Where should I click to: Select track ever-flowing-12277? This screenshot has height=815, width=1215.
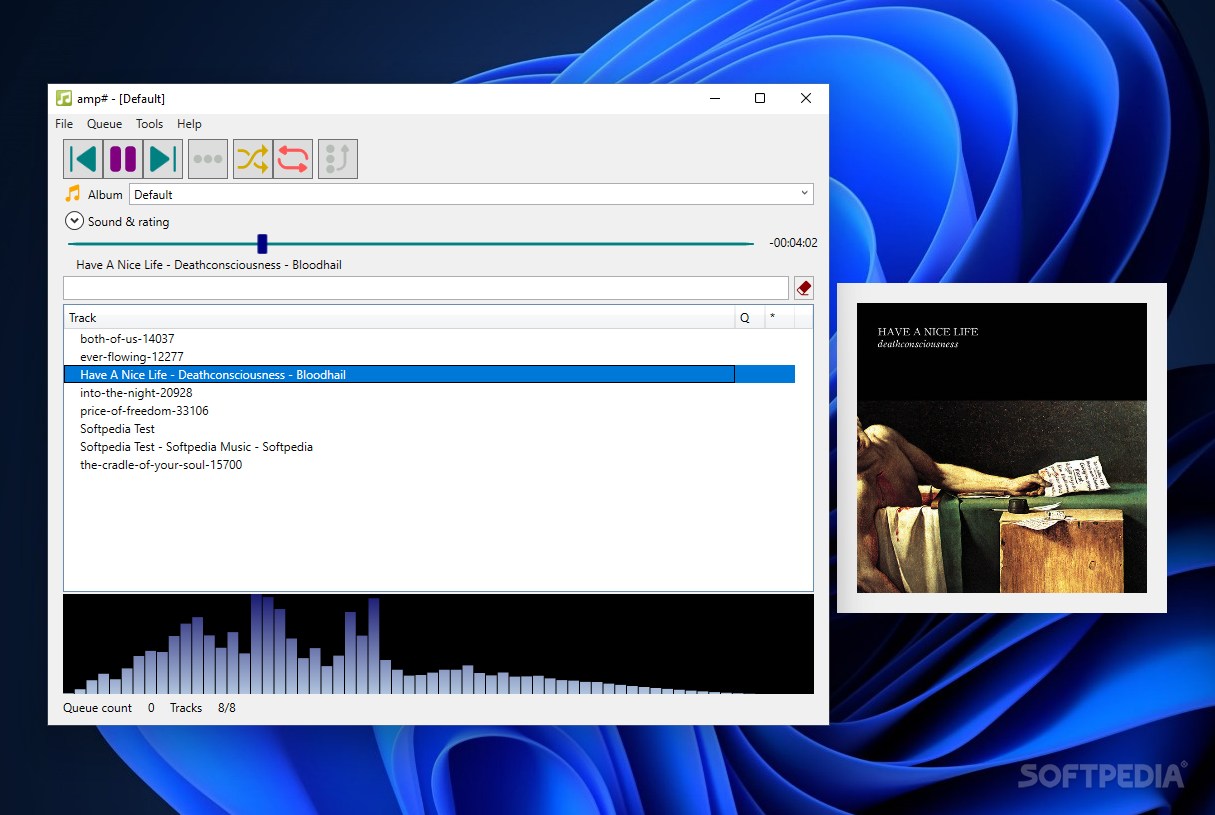tap(429, 357)
